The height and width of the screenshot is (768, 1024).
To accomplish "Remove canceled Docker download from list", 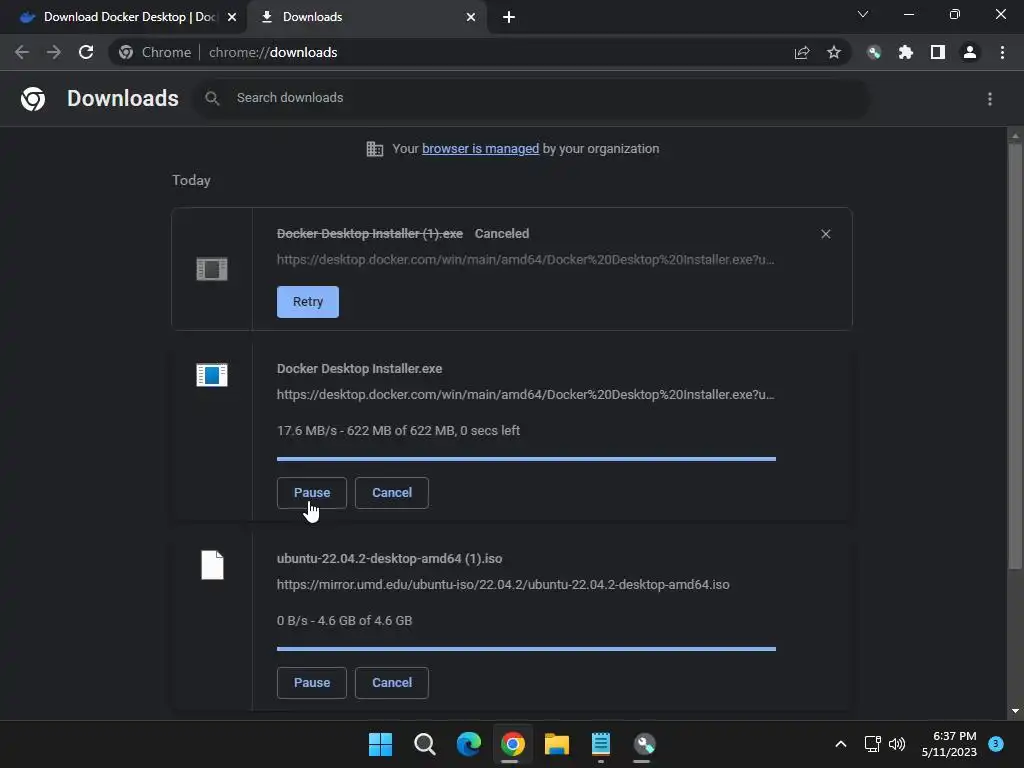I will click(x=825, y=234).
